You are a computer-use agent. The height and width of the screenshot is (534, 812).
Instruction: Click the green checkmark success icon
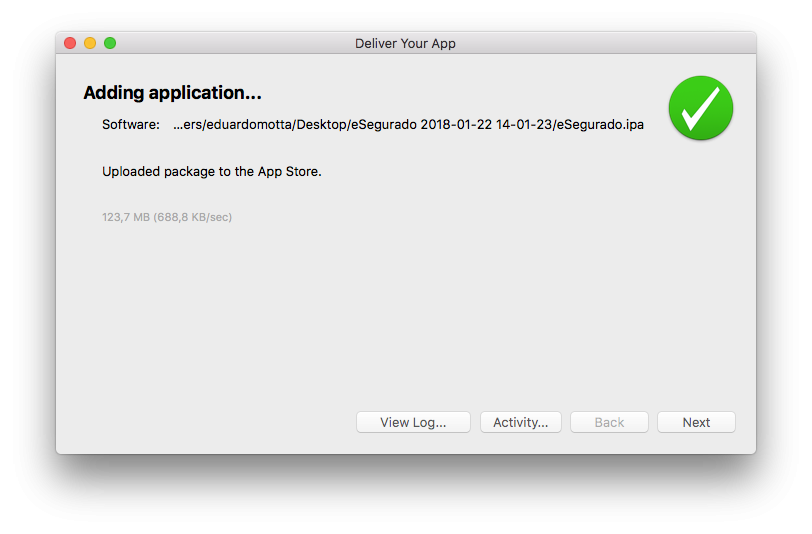tap(700, 108)
